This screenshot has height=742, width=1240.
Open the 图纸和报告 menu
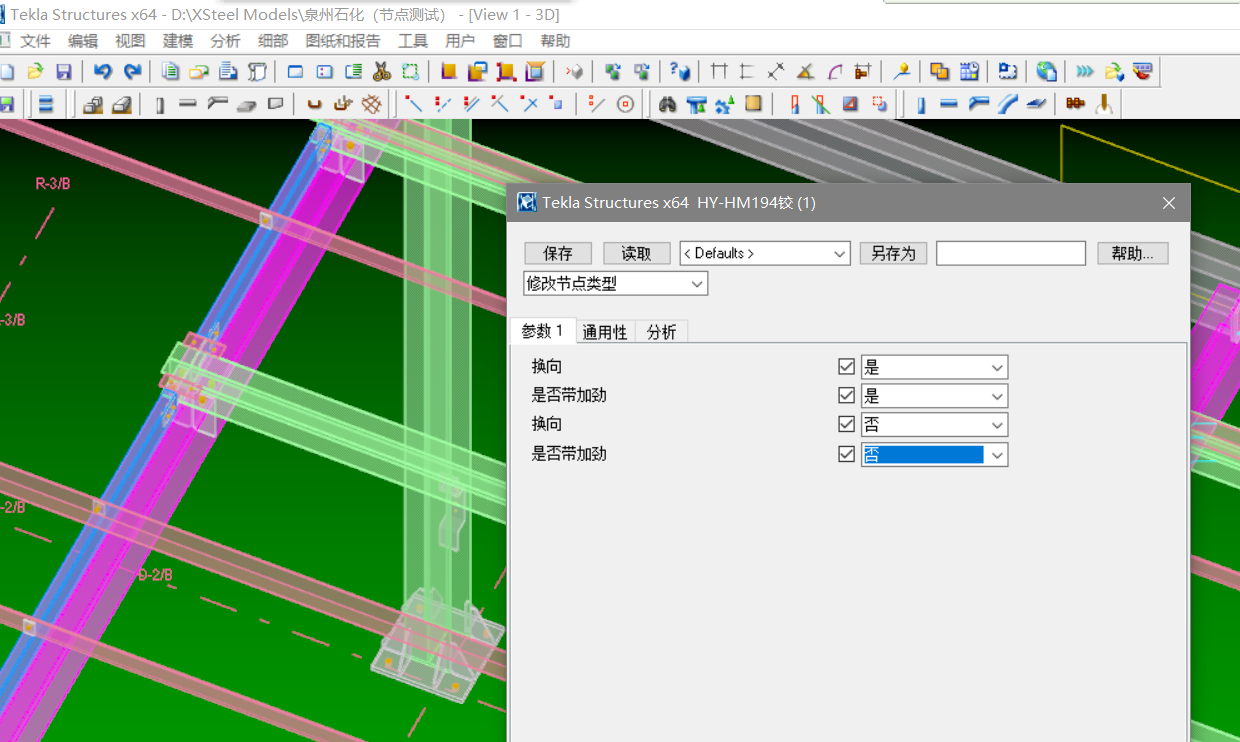click(343, 41)
